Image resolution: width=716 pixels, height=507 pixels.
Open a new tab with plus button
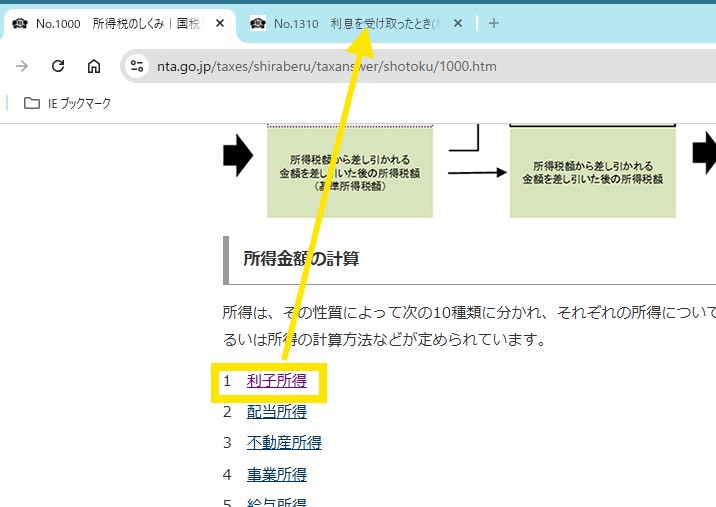pyautogui.click(x=493, y=23)
